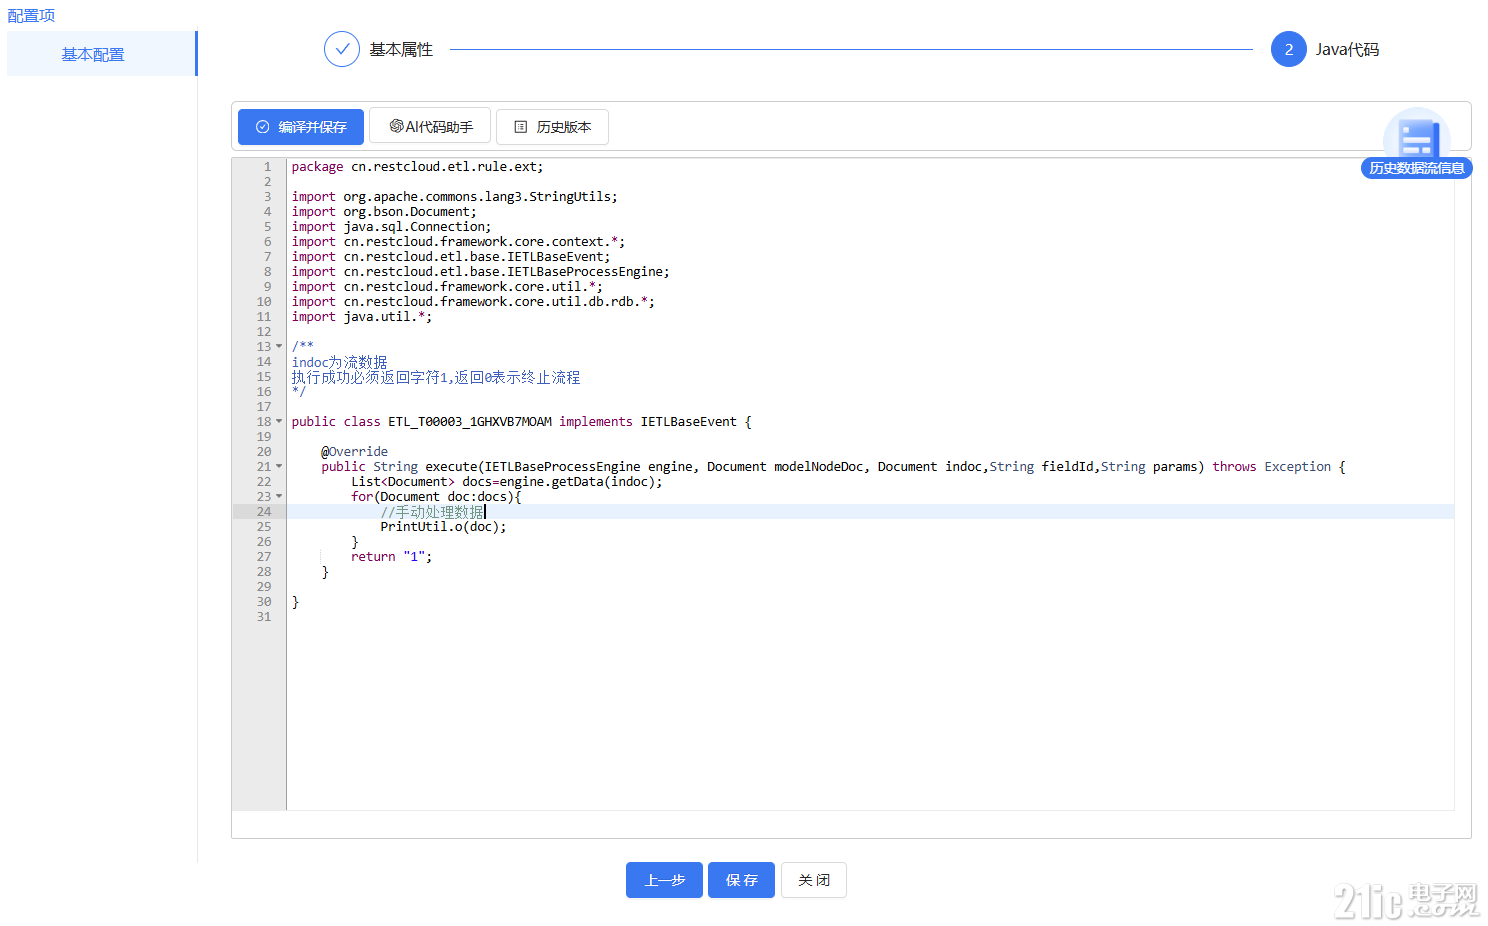Select the 基本配置 sidebar item
Image resolution: width=1488 pixels, height=926 pixels.
tap(102, 54)
